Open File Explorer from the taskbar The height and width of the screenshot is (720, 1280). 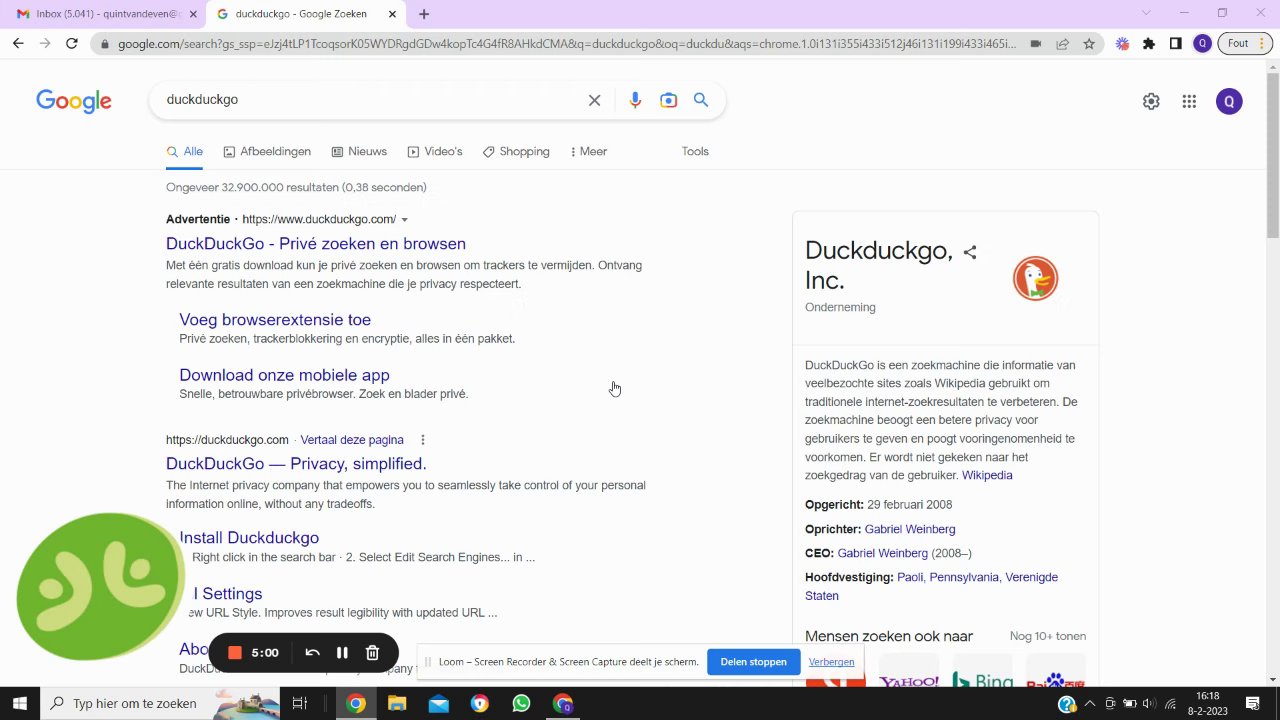[x=397, y=703]
